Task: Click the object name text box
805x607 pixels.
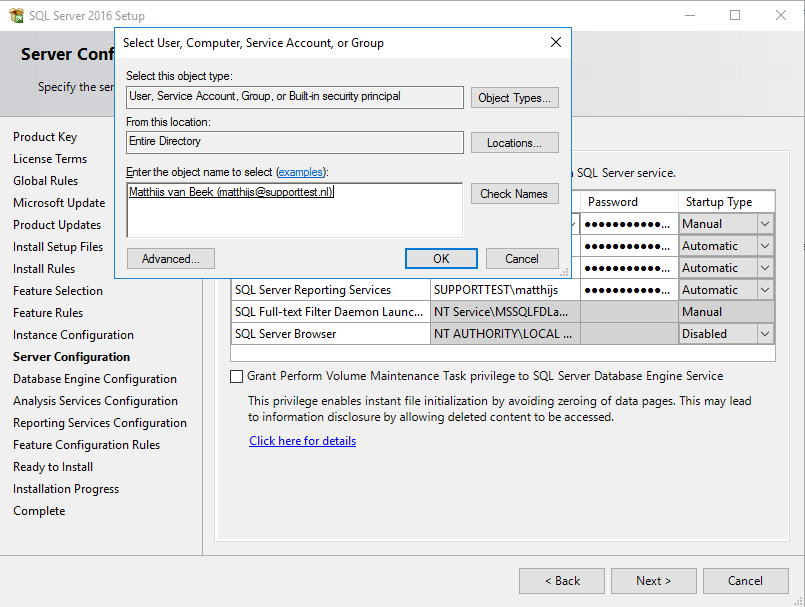Action: pyautogui.click(x=295, y=210)
